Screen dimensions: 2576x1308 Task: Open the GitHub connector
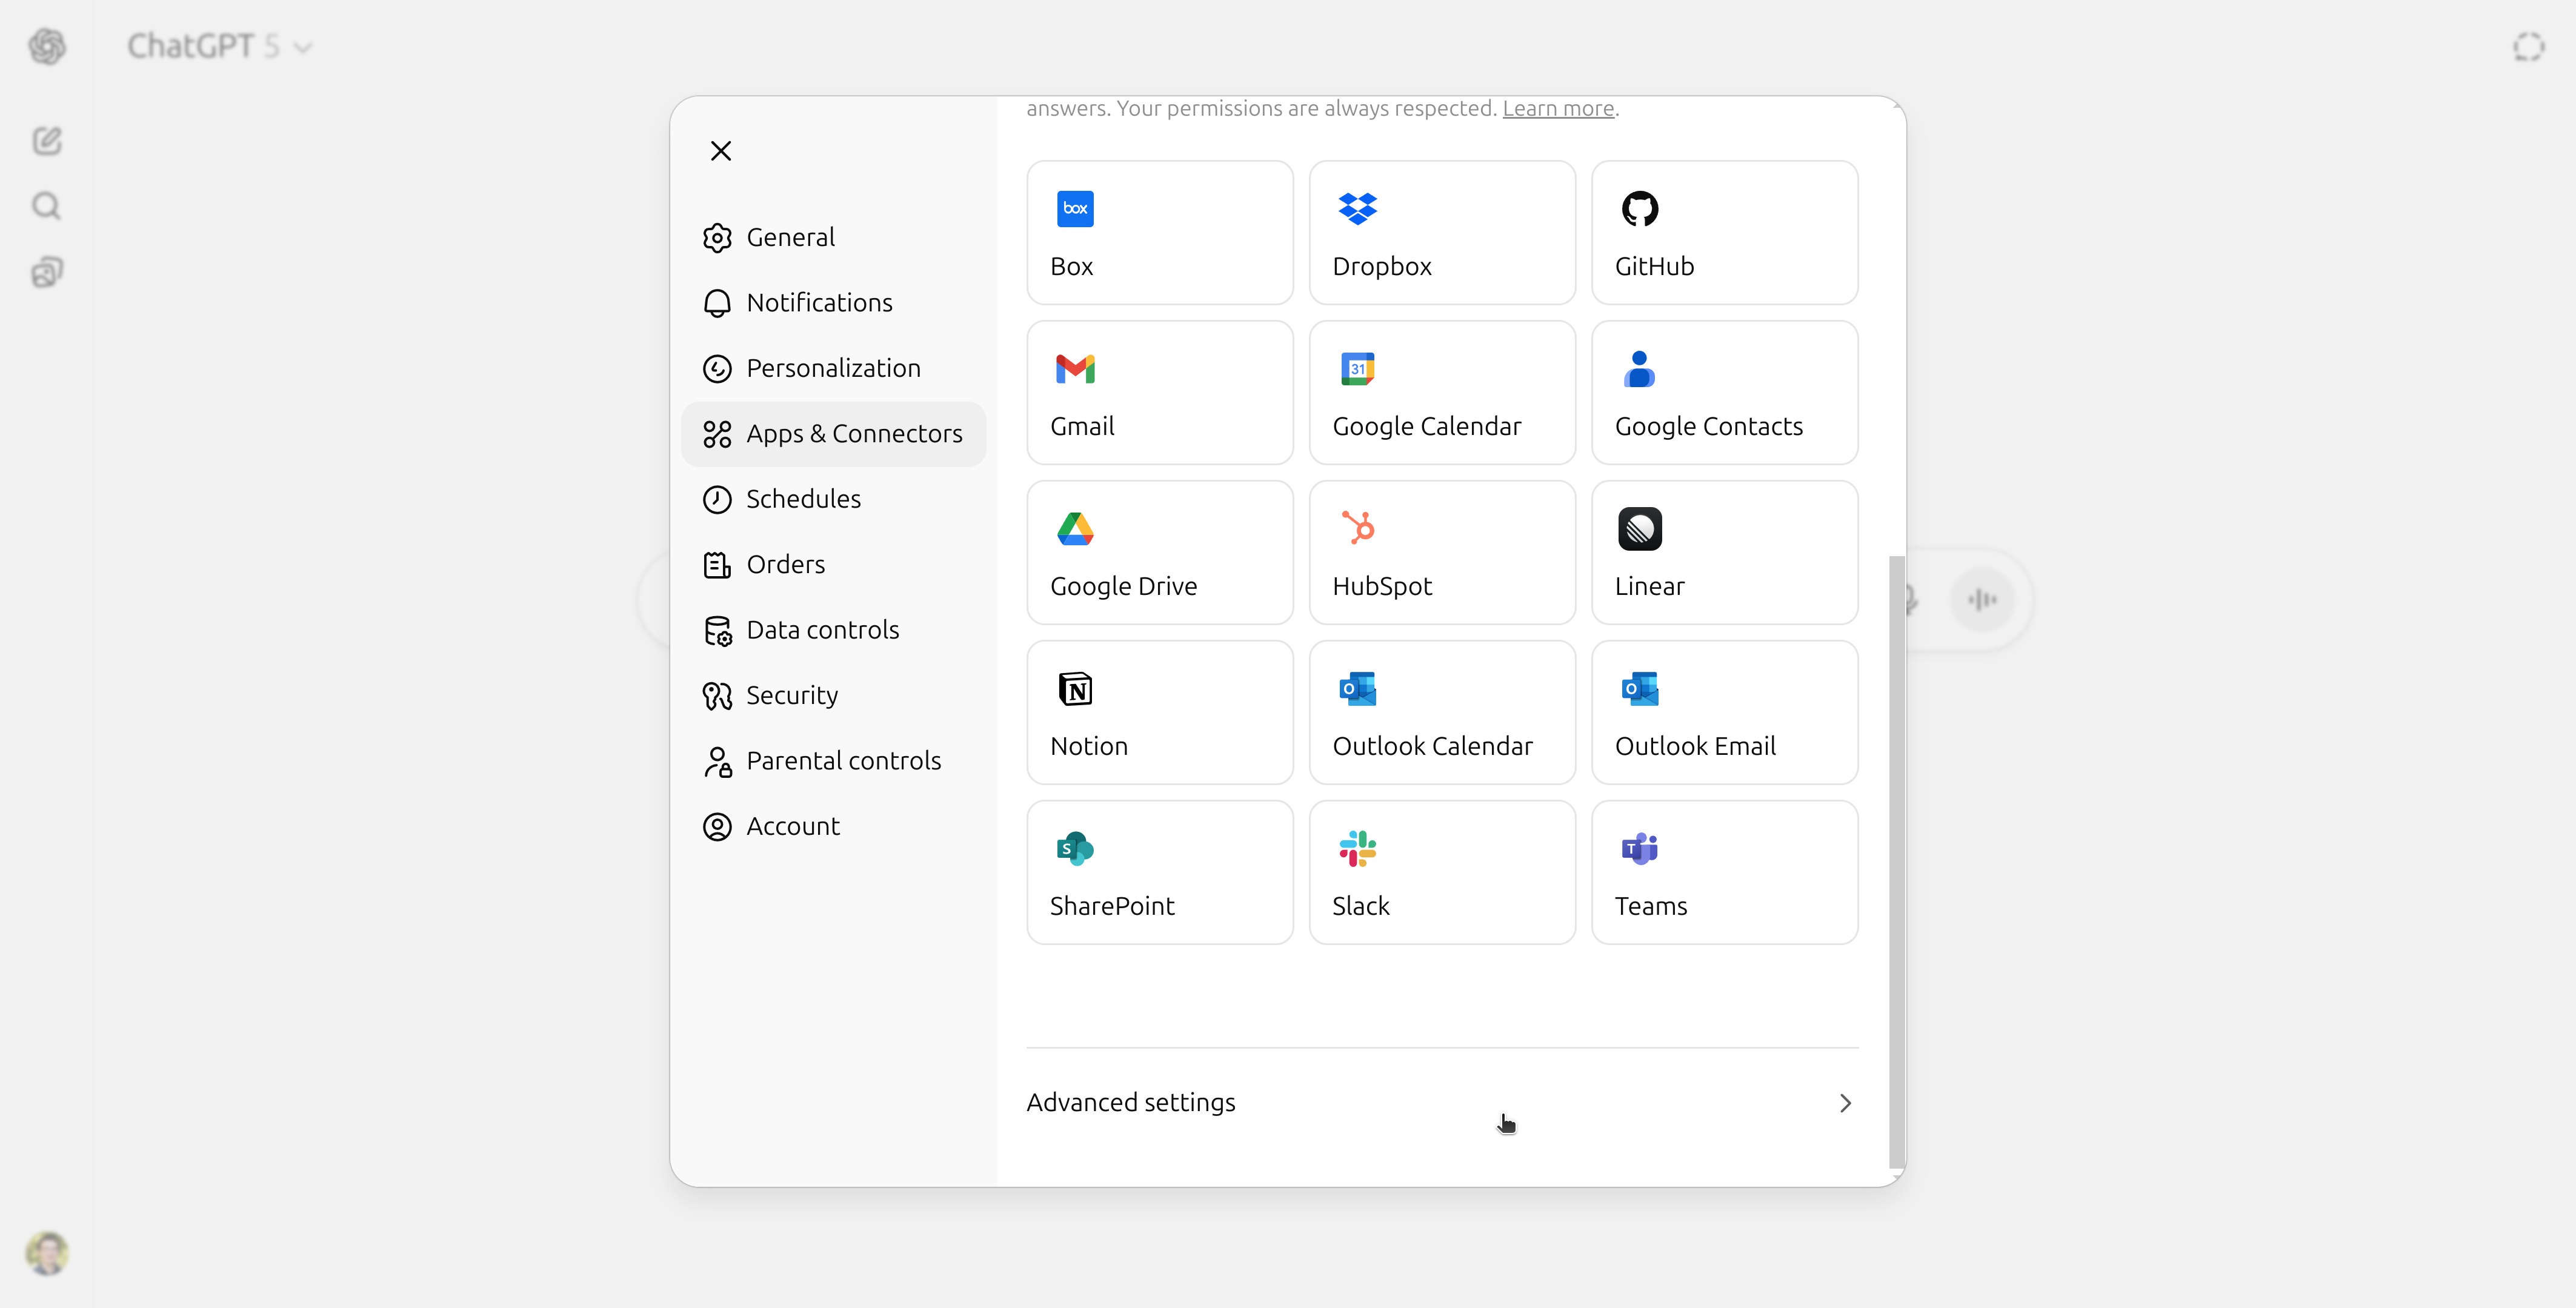[x=1723, y=232]
